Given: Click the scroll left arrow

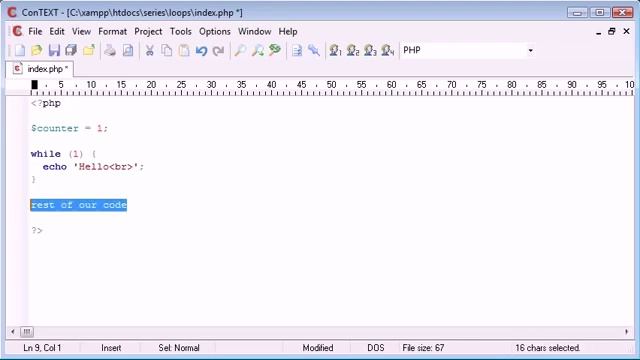Looking at the screenshot, I should point(13,332).
